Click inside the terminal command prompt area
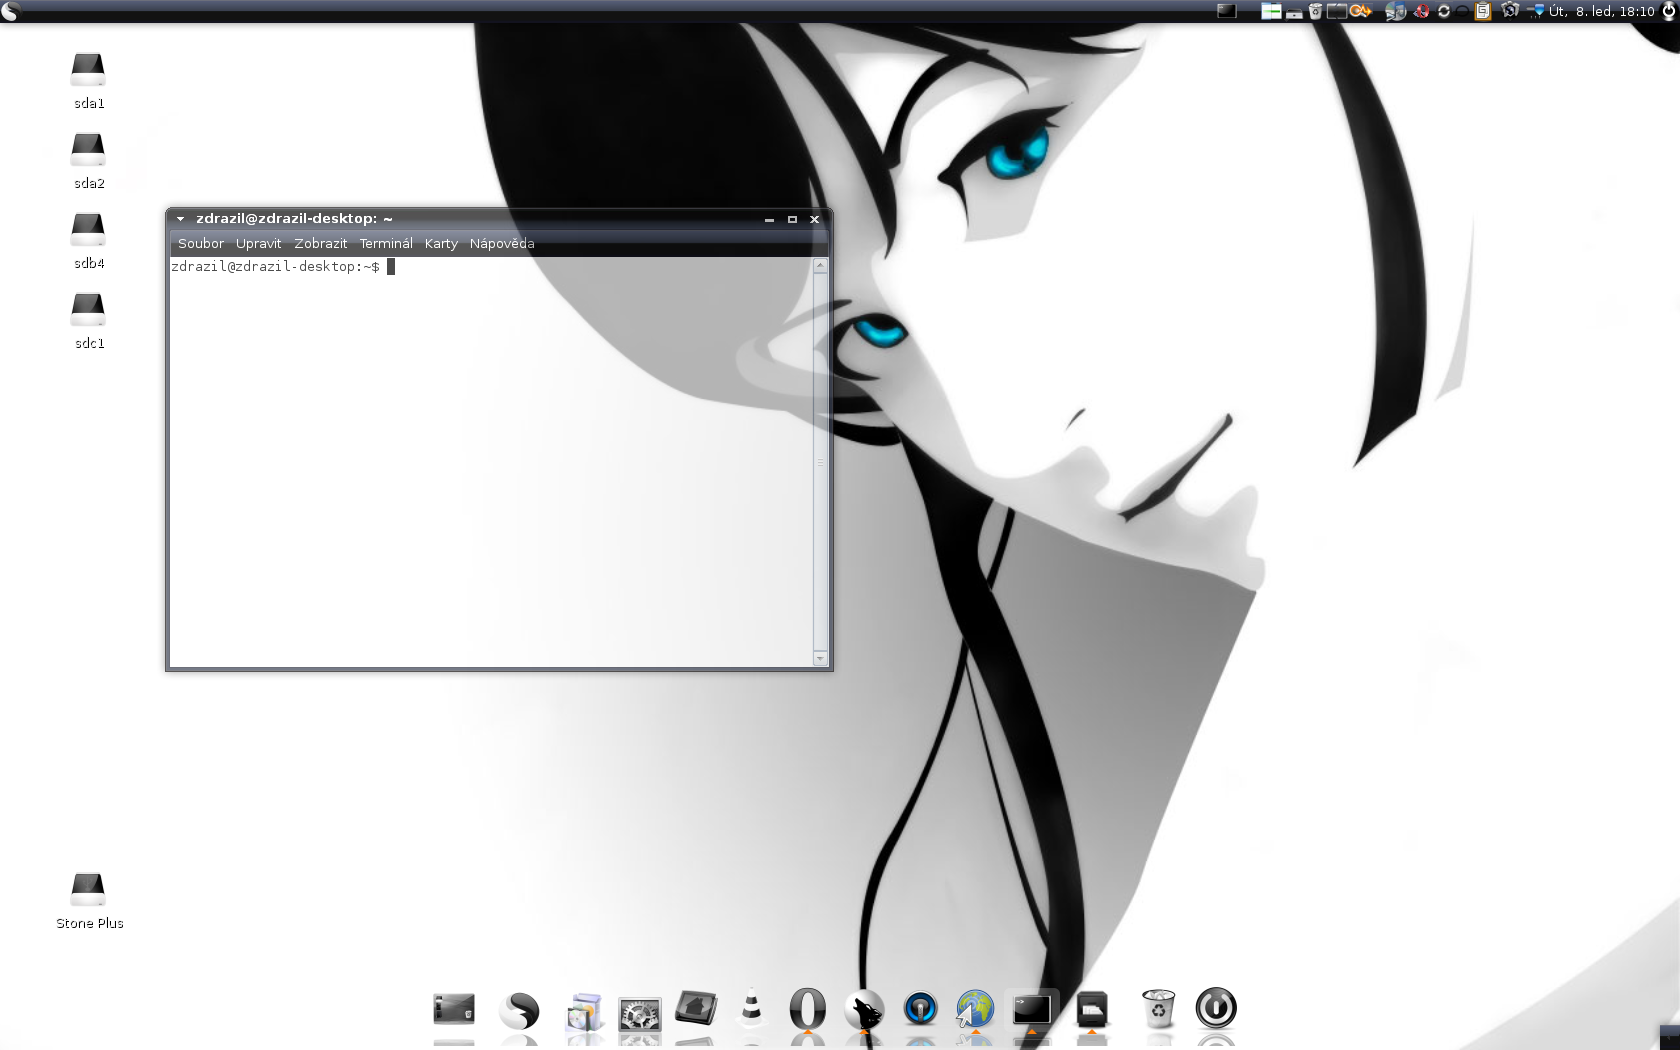The width and height of the screenshot is (1680, 1050). click(490, 450)
